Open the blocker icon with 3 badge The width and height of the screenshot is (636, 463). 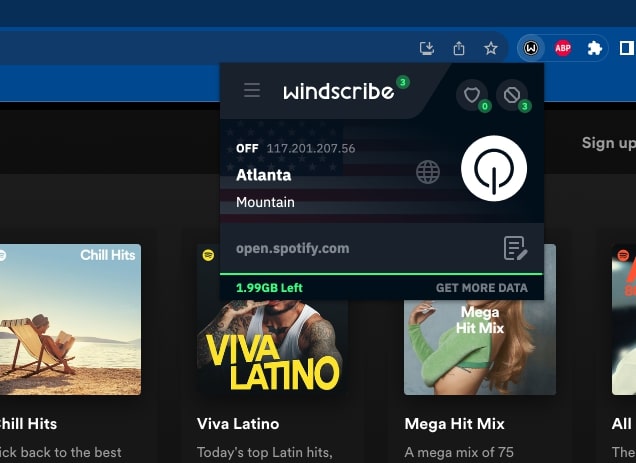click(x=512, y=95)
